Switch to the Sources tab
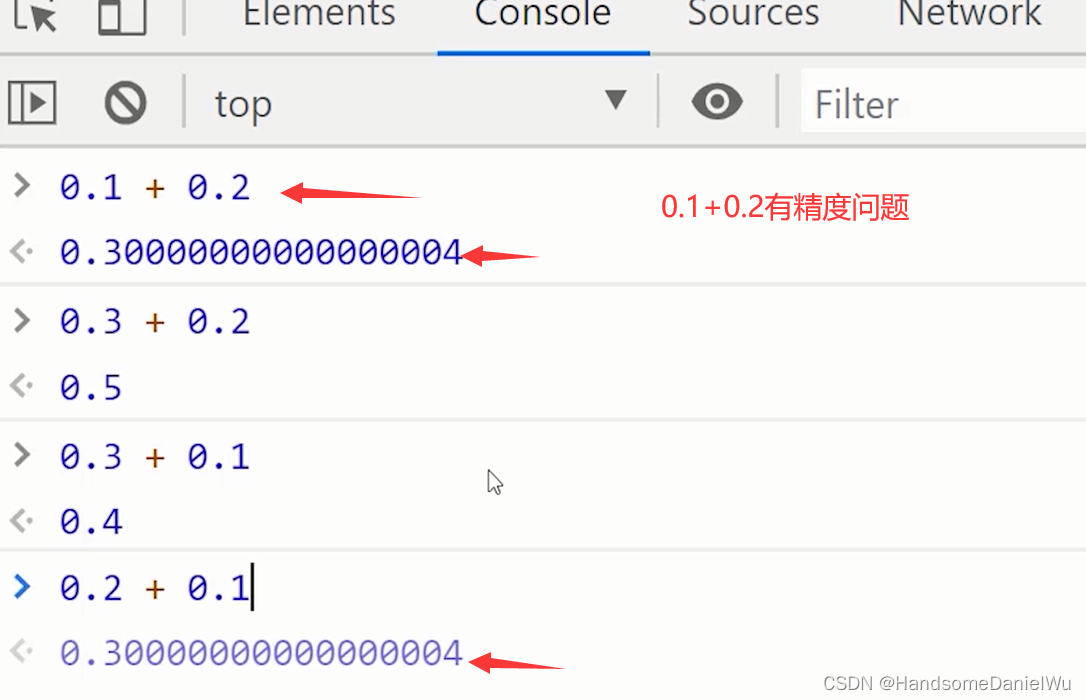The image size is (1086, 700). (x=753, y=15)
